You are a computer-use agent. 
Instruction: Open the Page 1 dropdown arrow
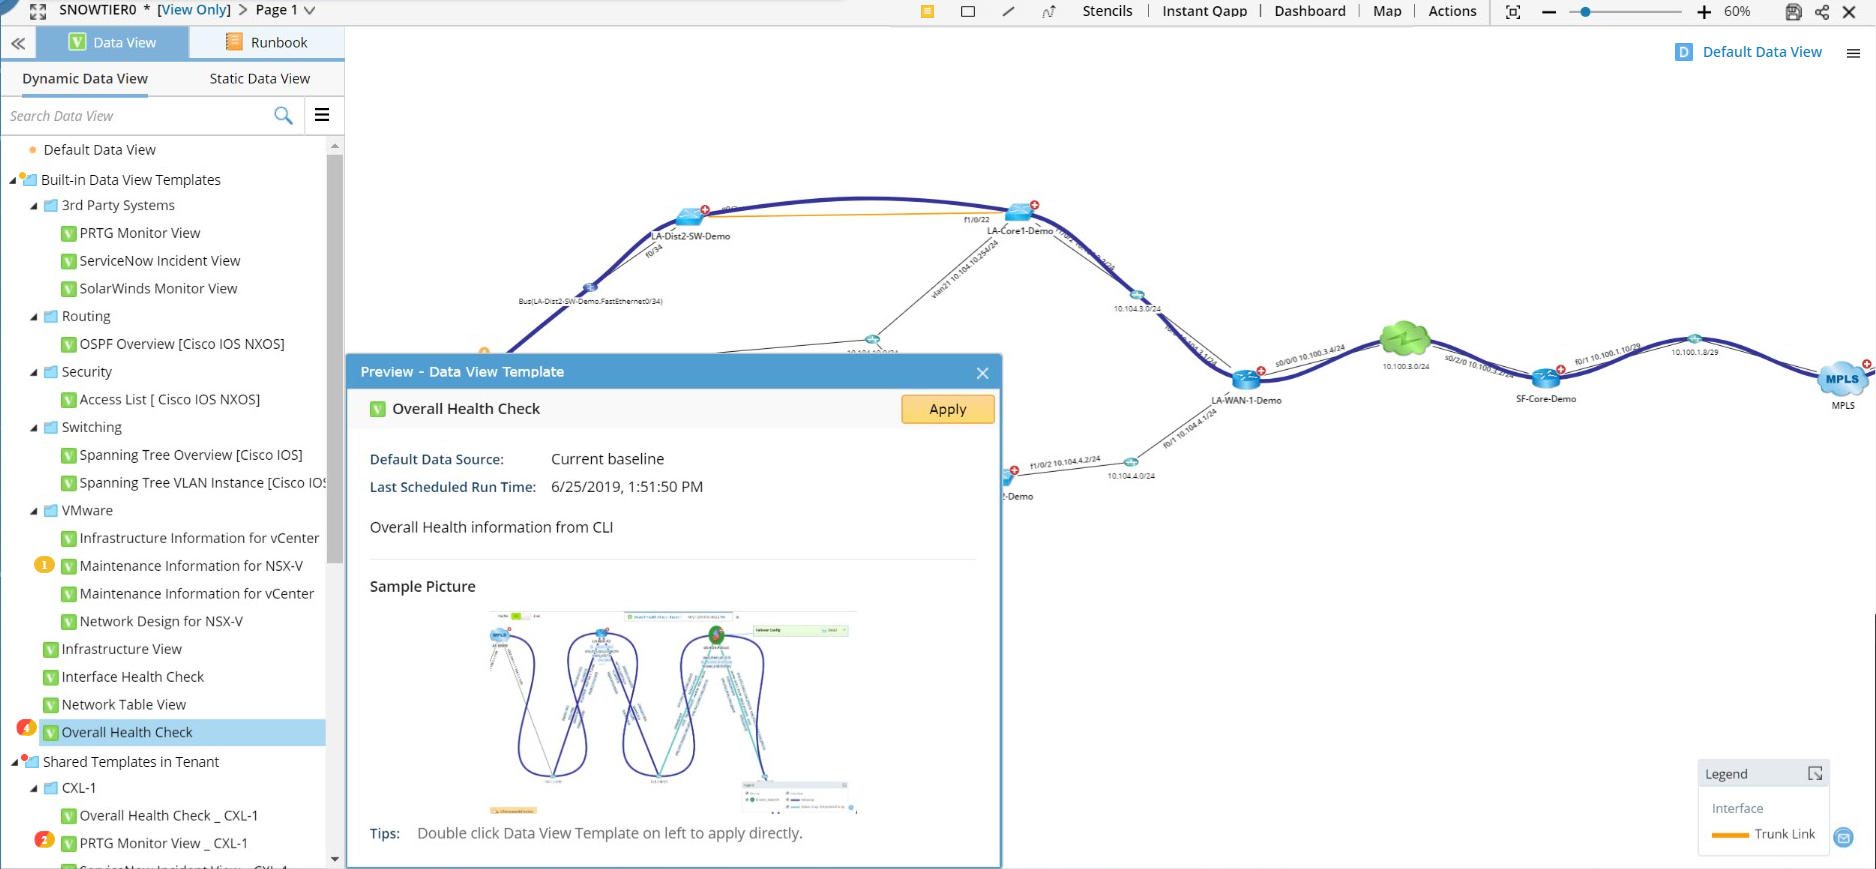309,11
